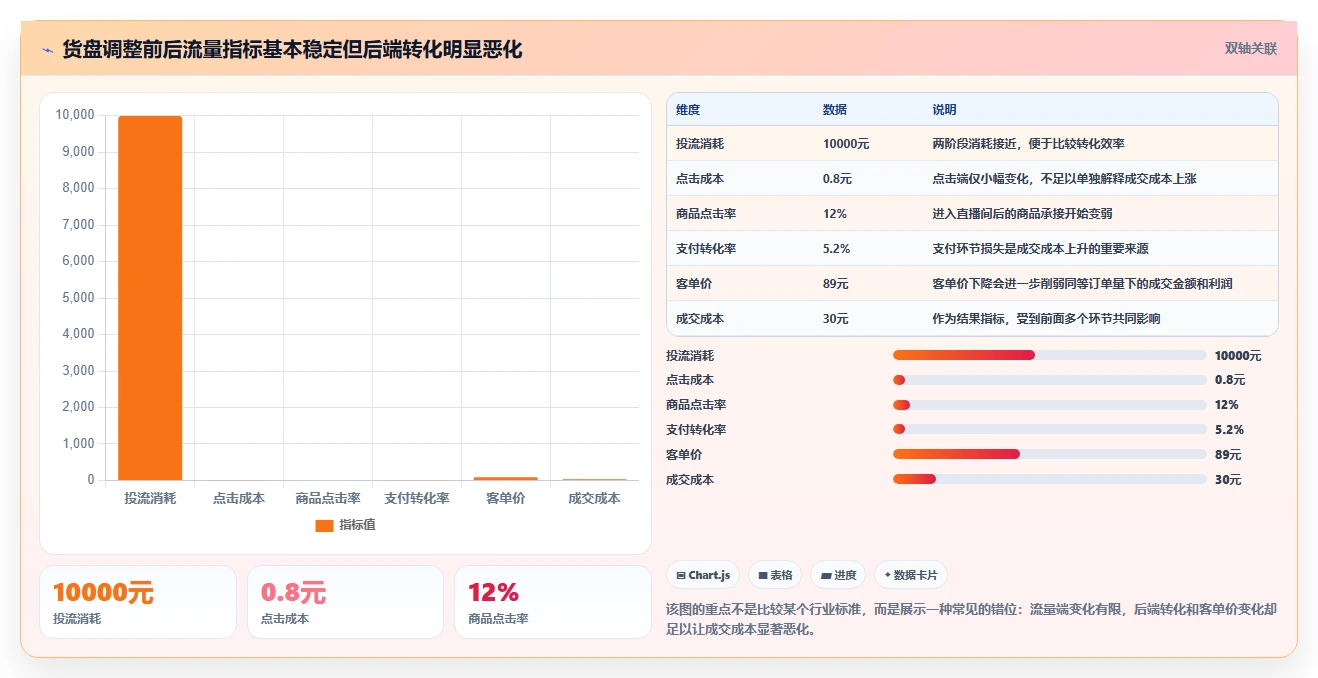Image resolution: width=1318 pixels, height=678 pixels.
Task: Click the 10,000 y-axis value
Action: coord(75,115)
